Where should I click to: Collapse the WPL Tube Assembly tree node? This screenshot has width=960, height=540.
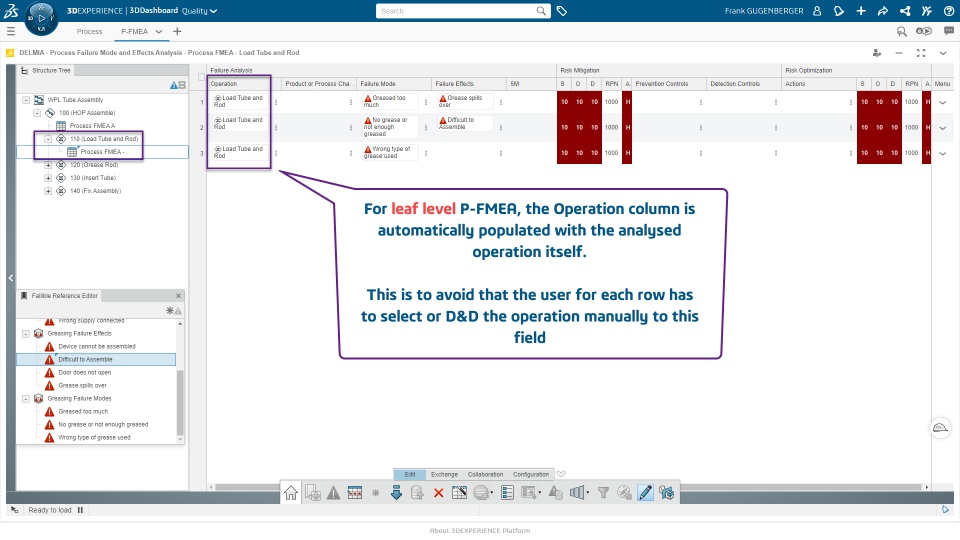(26, 100)
